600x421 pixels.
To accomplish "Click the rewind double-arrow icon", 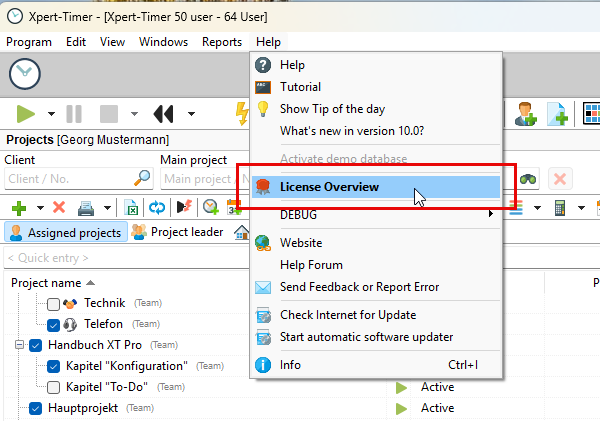I will [x=163, y=114].
